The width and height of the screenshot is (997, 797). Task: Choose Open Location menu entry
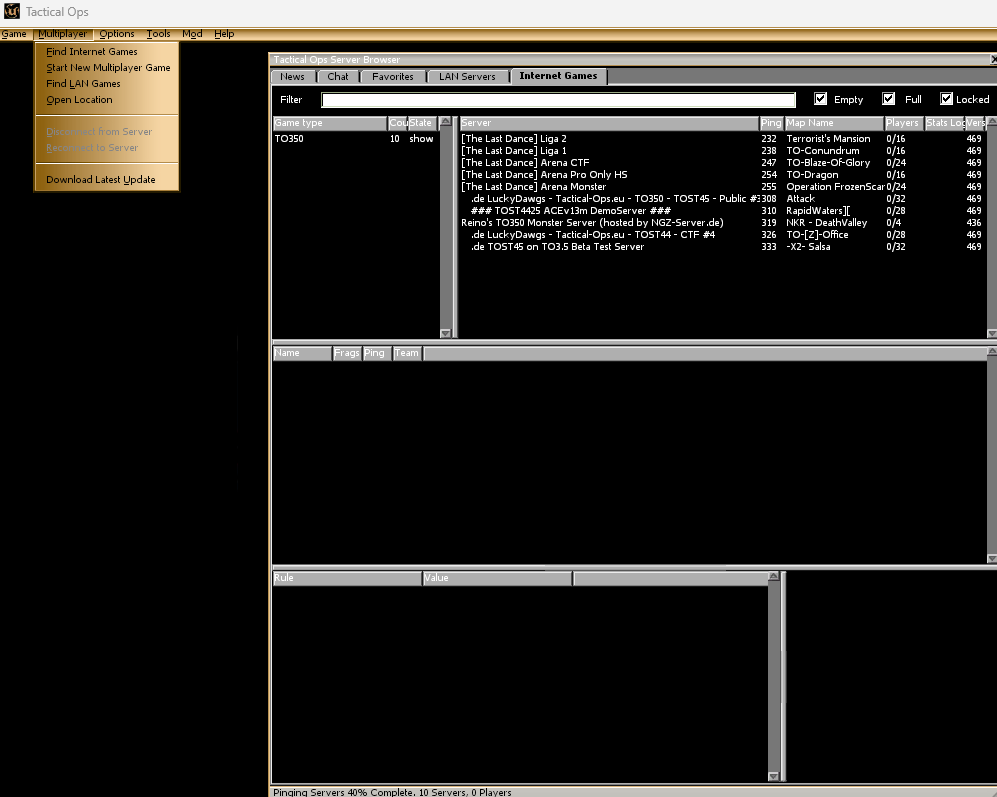(x=107, y=99)
